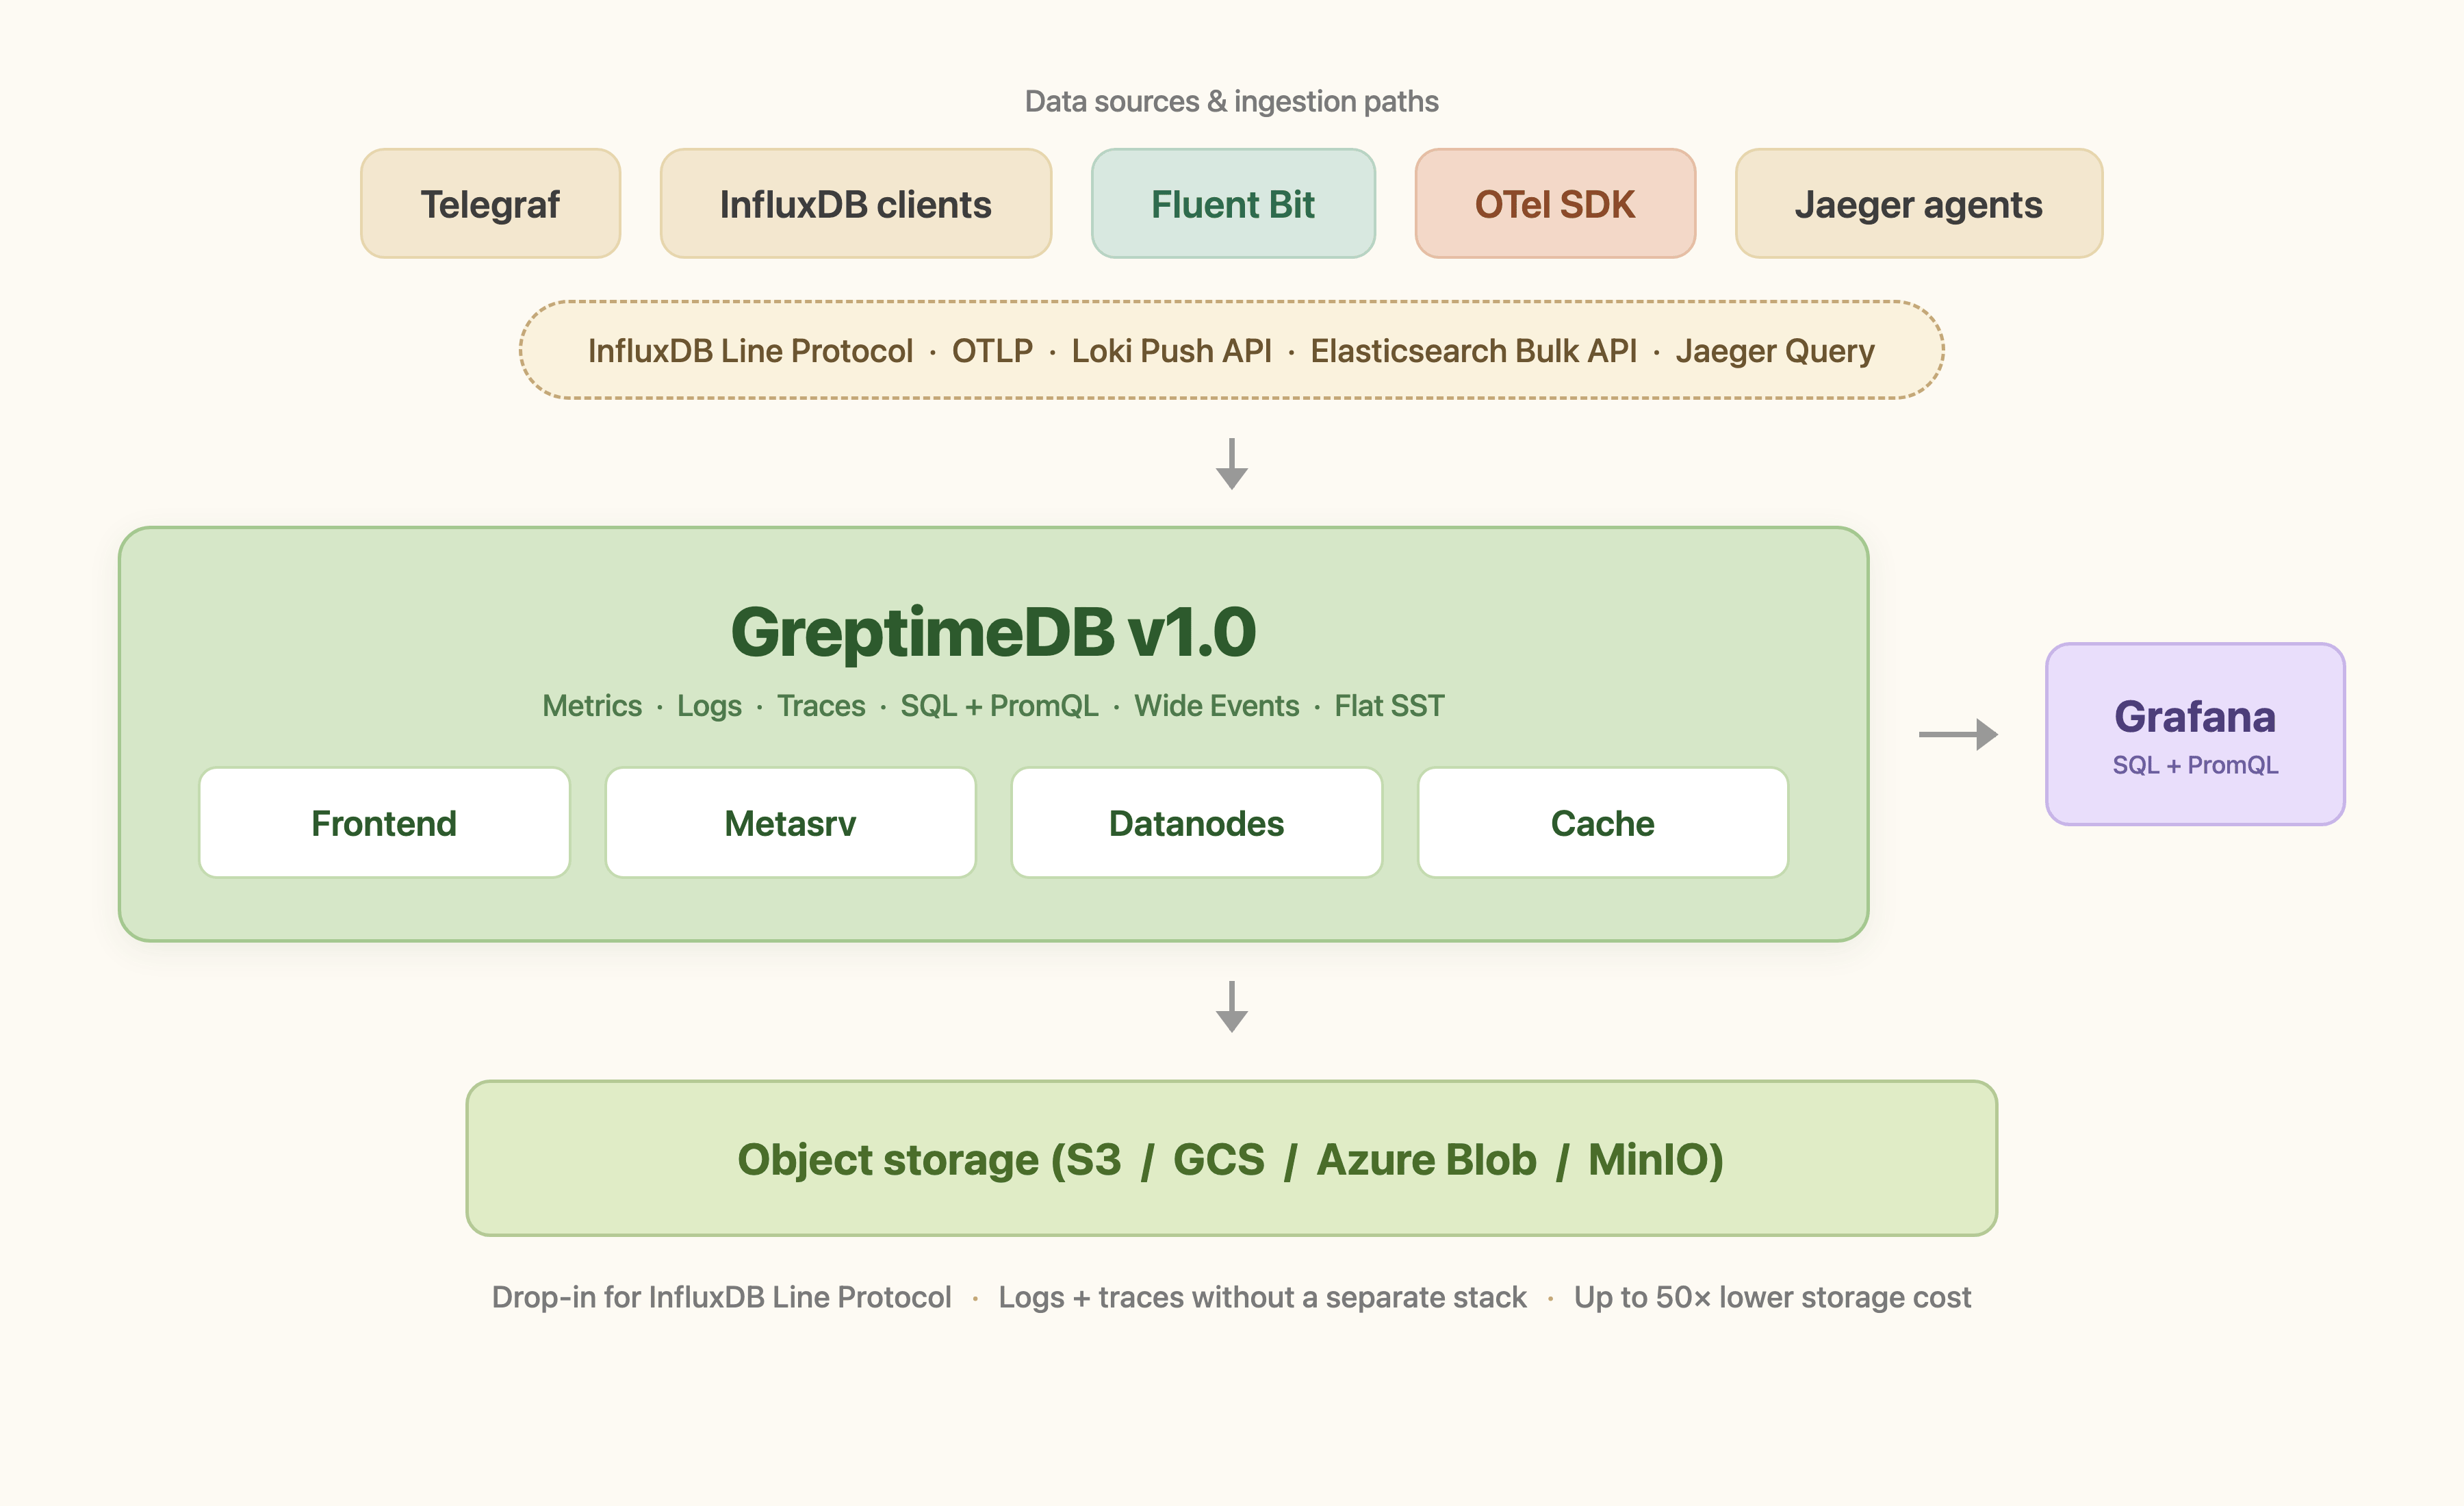Click the 'Flat SST' feature label

(x=1389, y=706)
